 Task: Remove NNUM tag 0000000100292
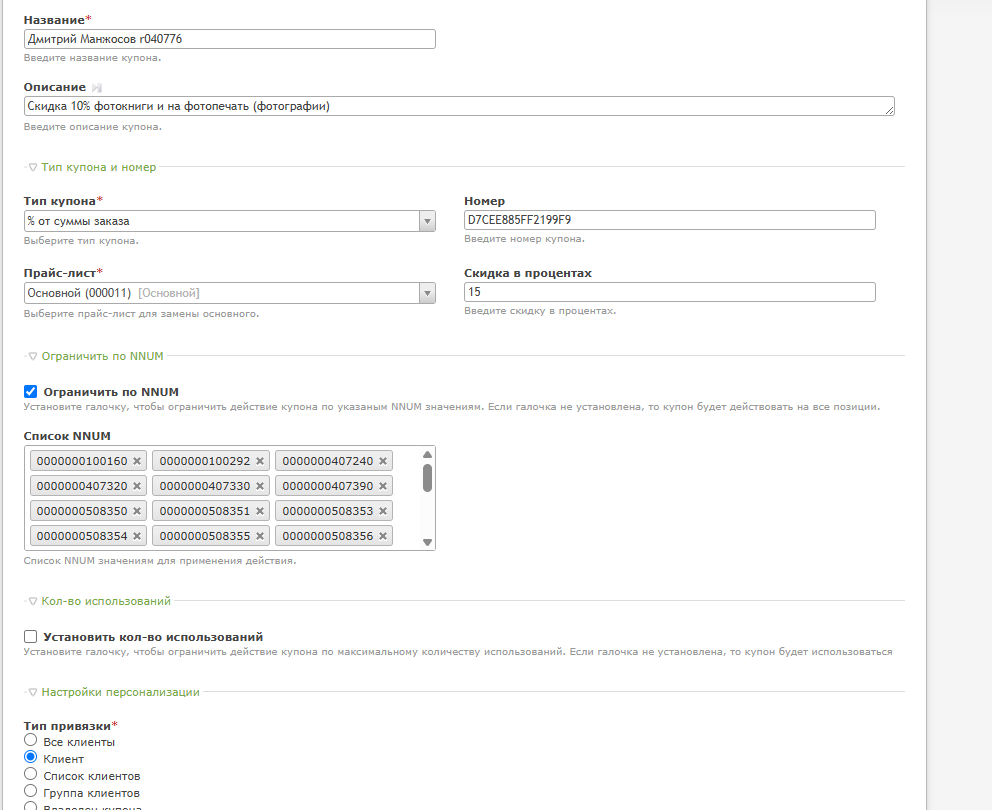coord(259,461)
